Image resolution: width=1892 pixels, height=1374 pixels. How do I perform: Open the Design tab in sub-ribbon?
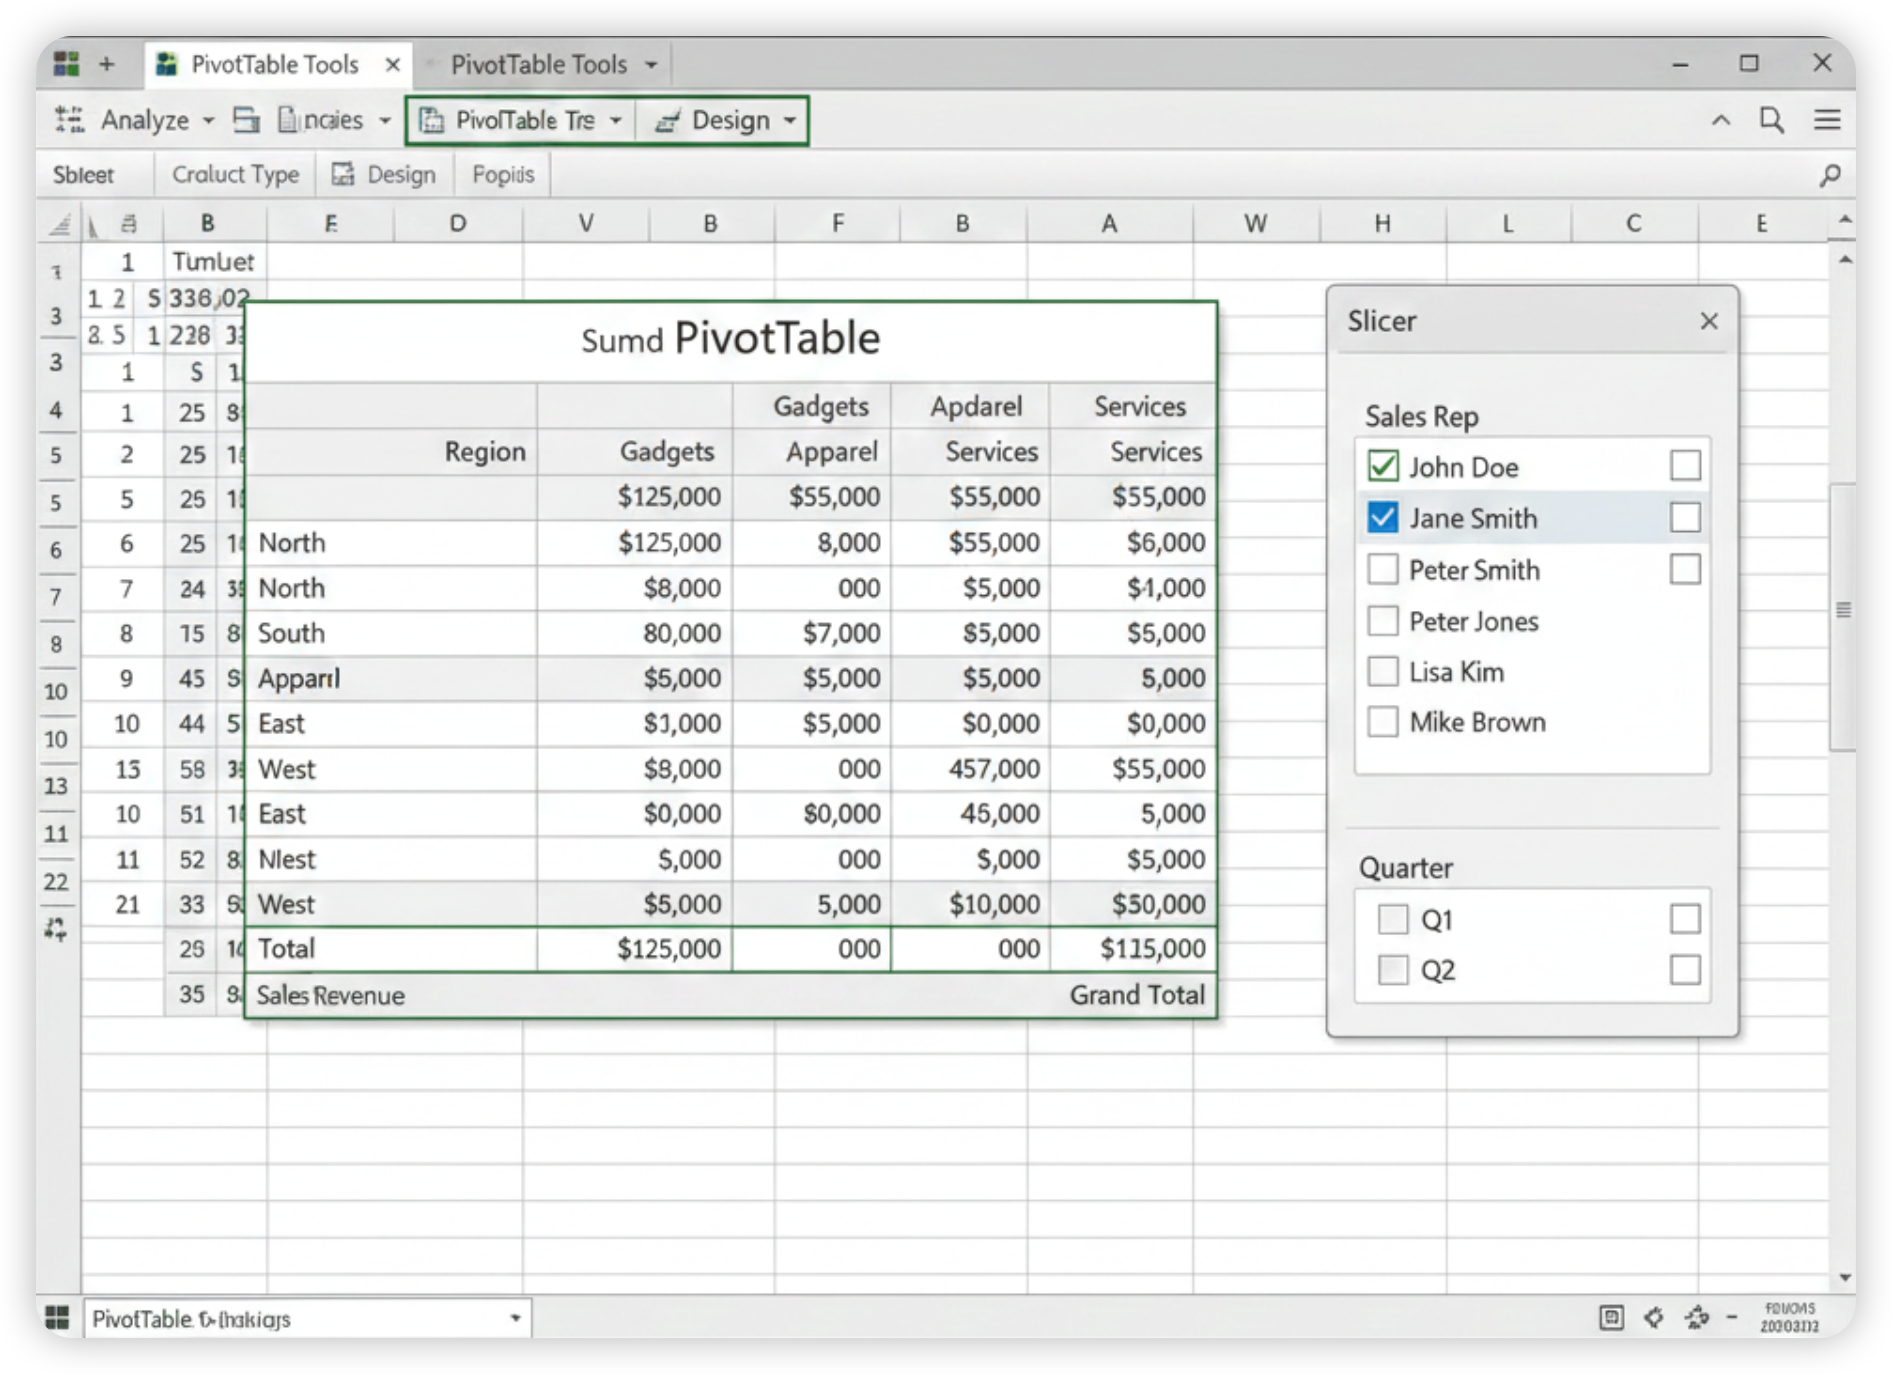pyautogui.click(x=385, y=175)
